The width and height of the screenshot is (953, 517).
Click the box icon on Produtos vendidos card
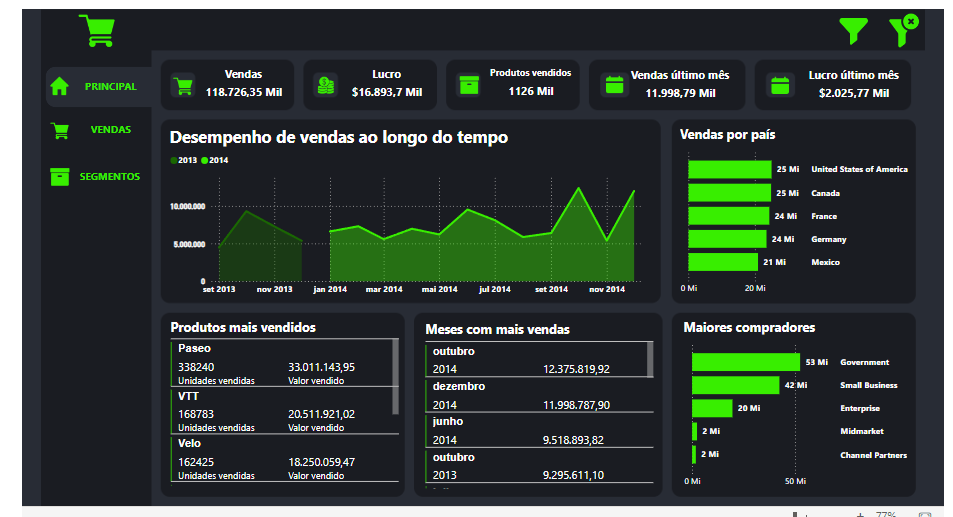(x=469, y=85)
